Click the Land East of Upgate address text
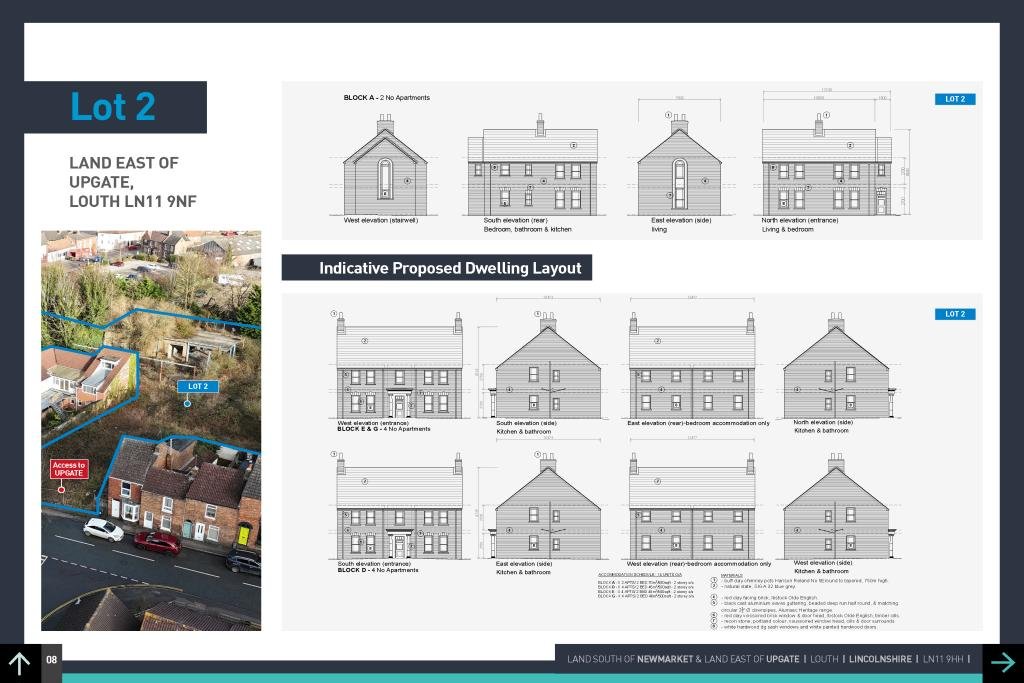The image size is (1024, 683). [132, 182]
